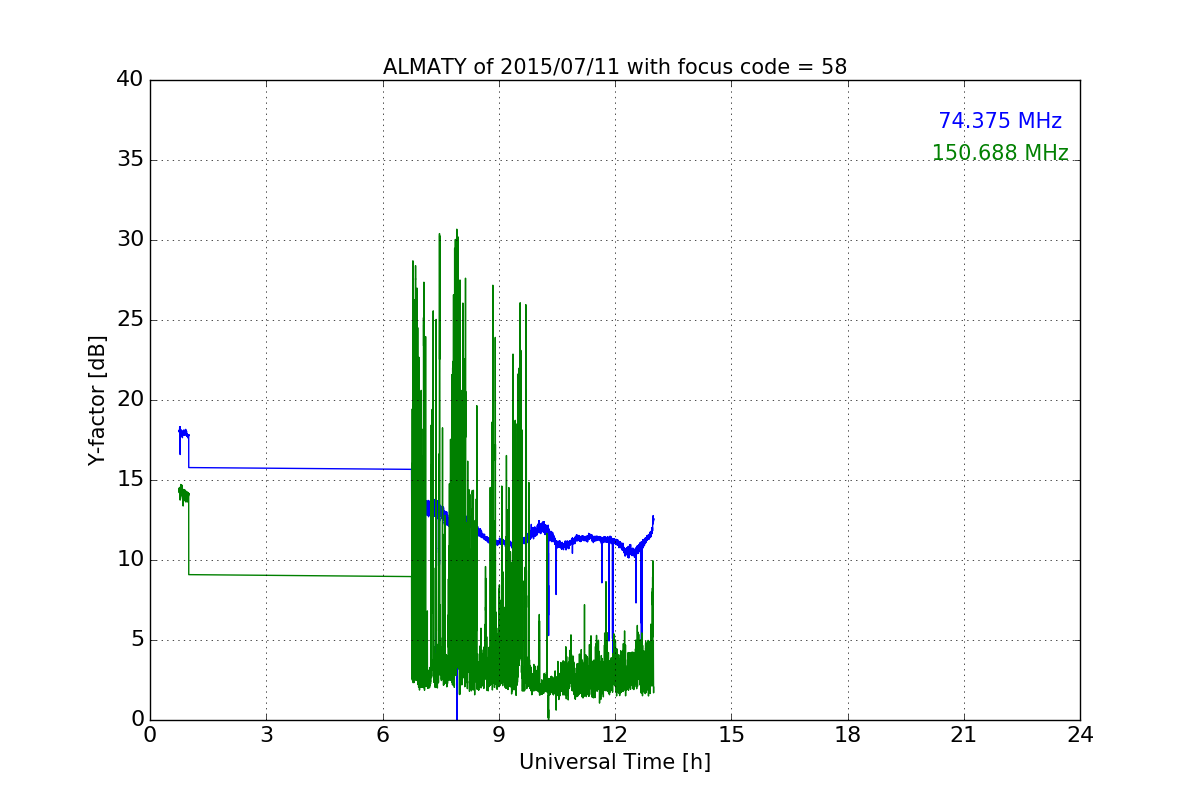Click the y-axis tick label '35'

[130, 160]
